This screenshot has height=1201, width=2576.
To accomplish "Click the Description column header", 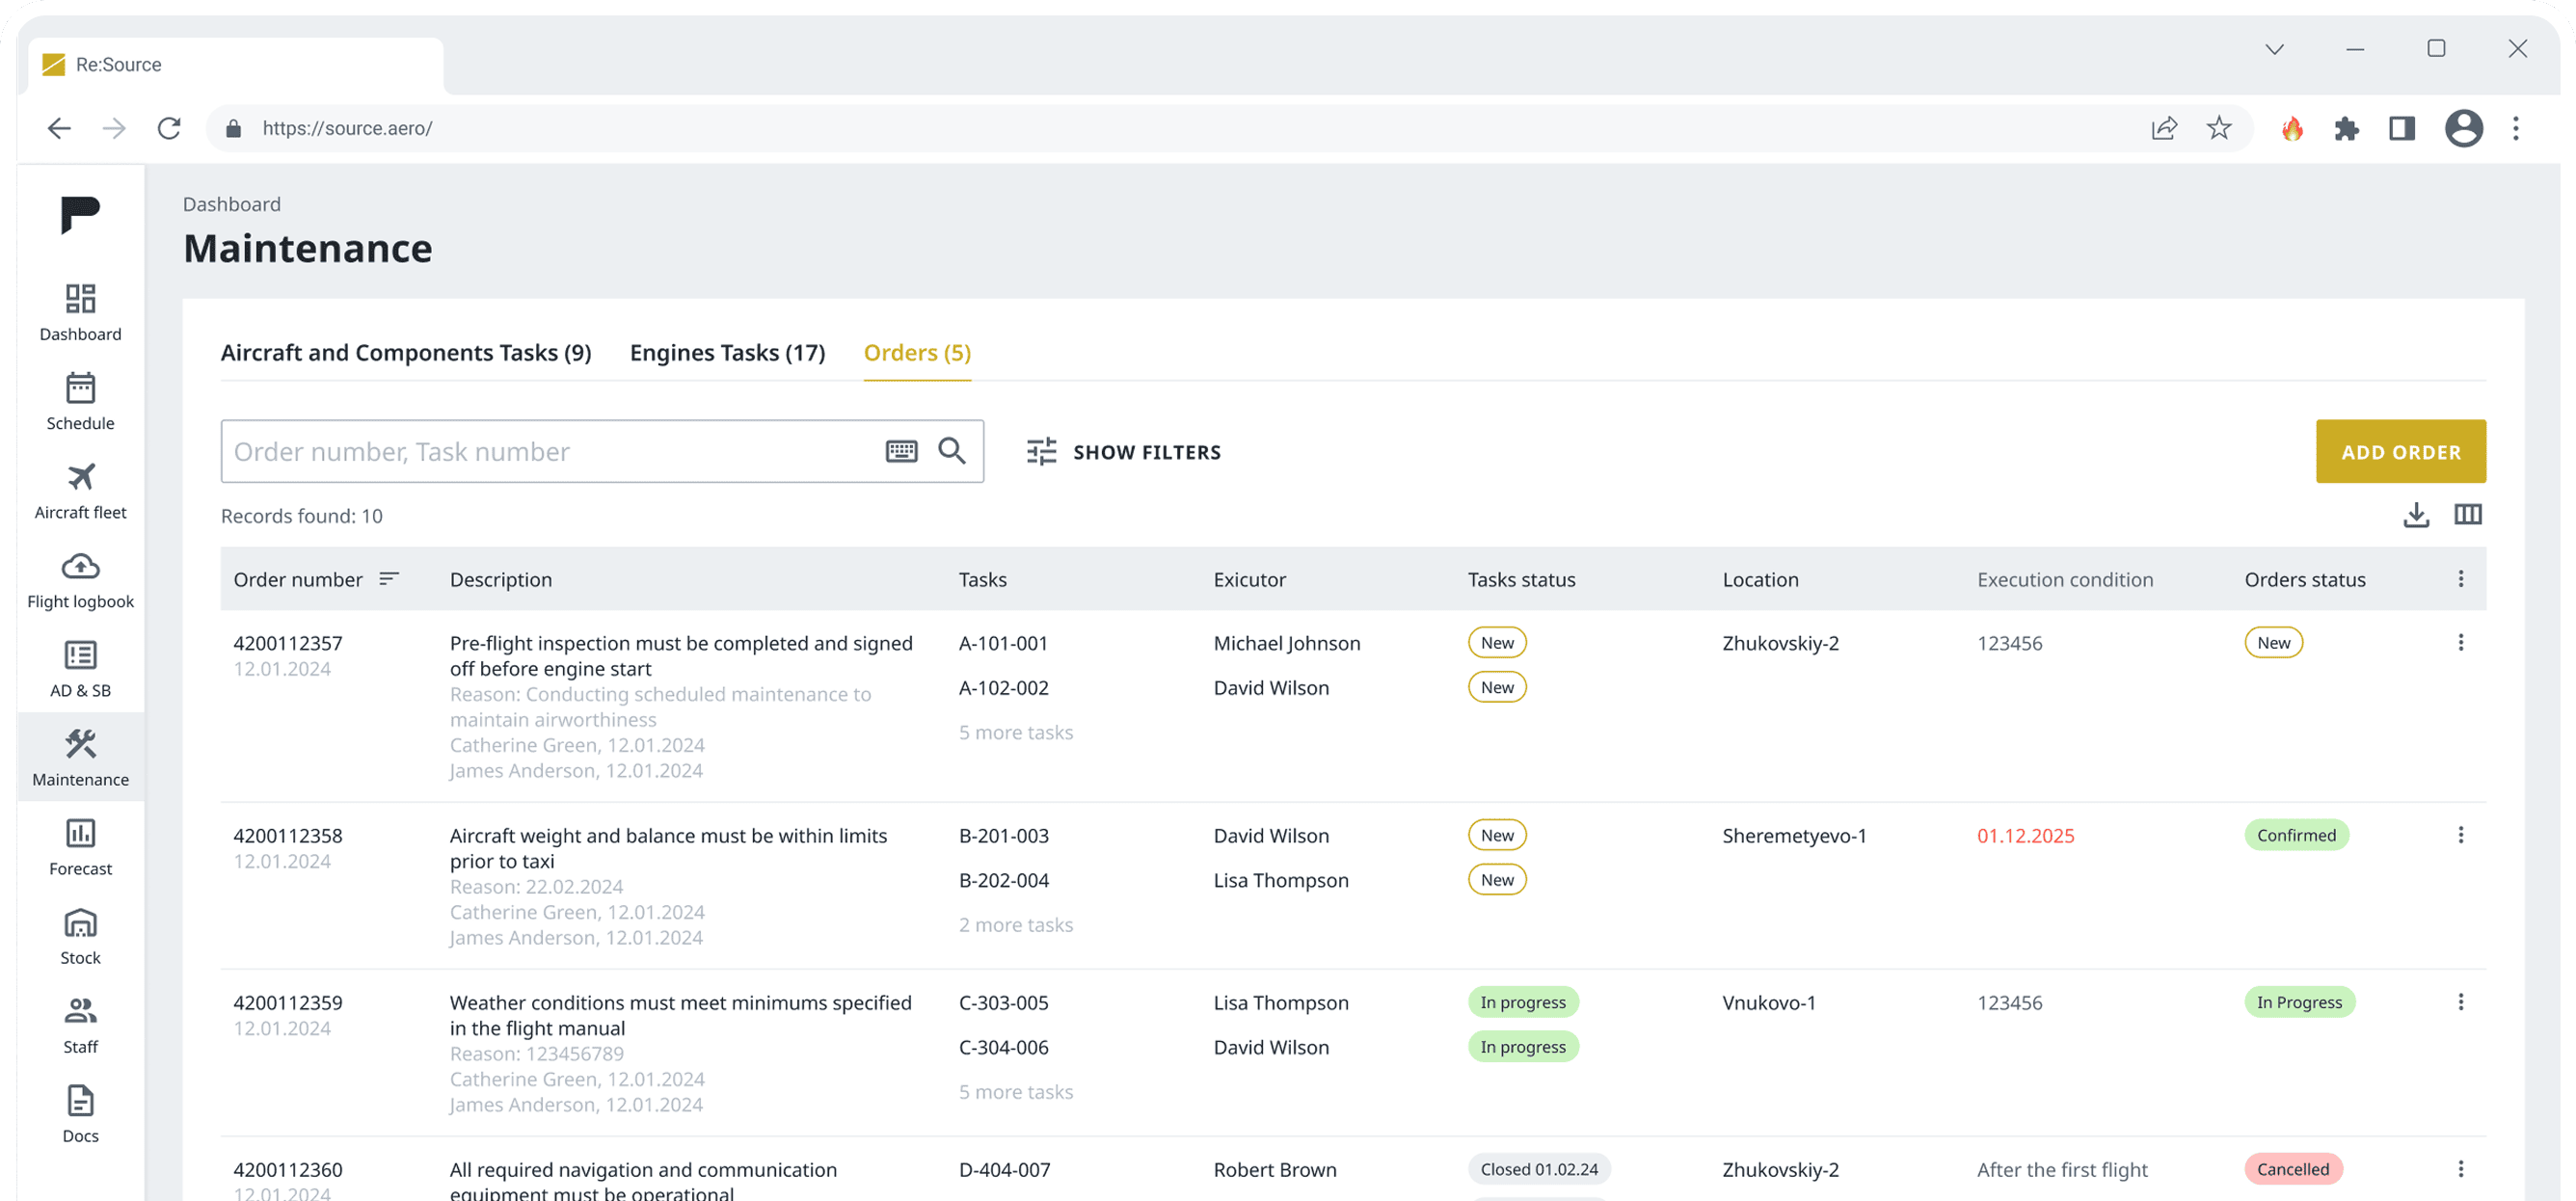I will coord(501,579).
